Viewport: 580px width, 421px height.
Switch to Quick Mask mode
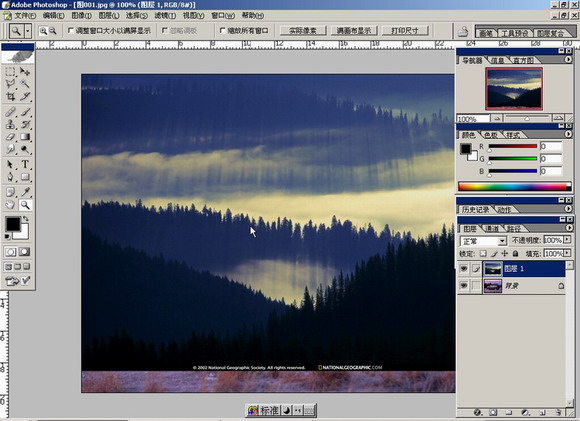pyautogui.click(x=25, y=252)
